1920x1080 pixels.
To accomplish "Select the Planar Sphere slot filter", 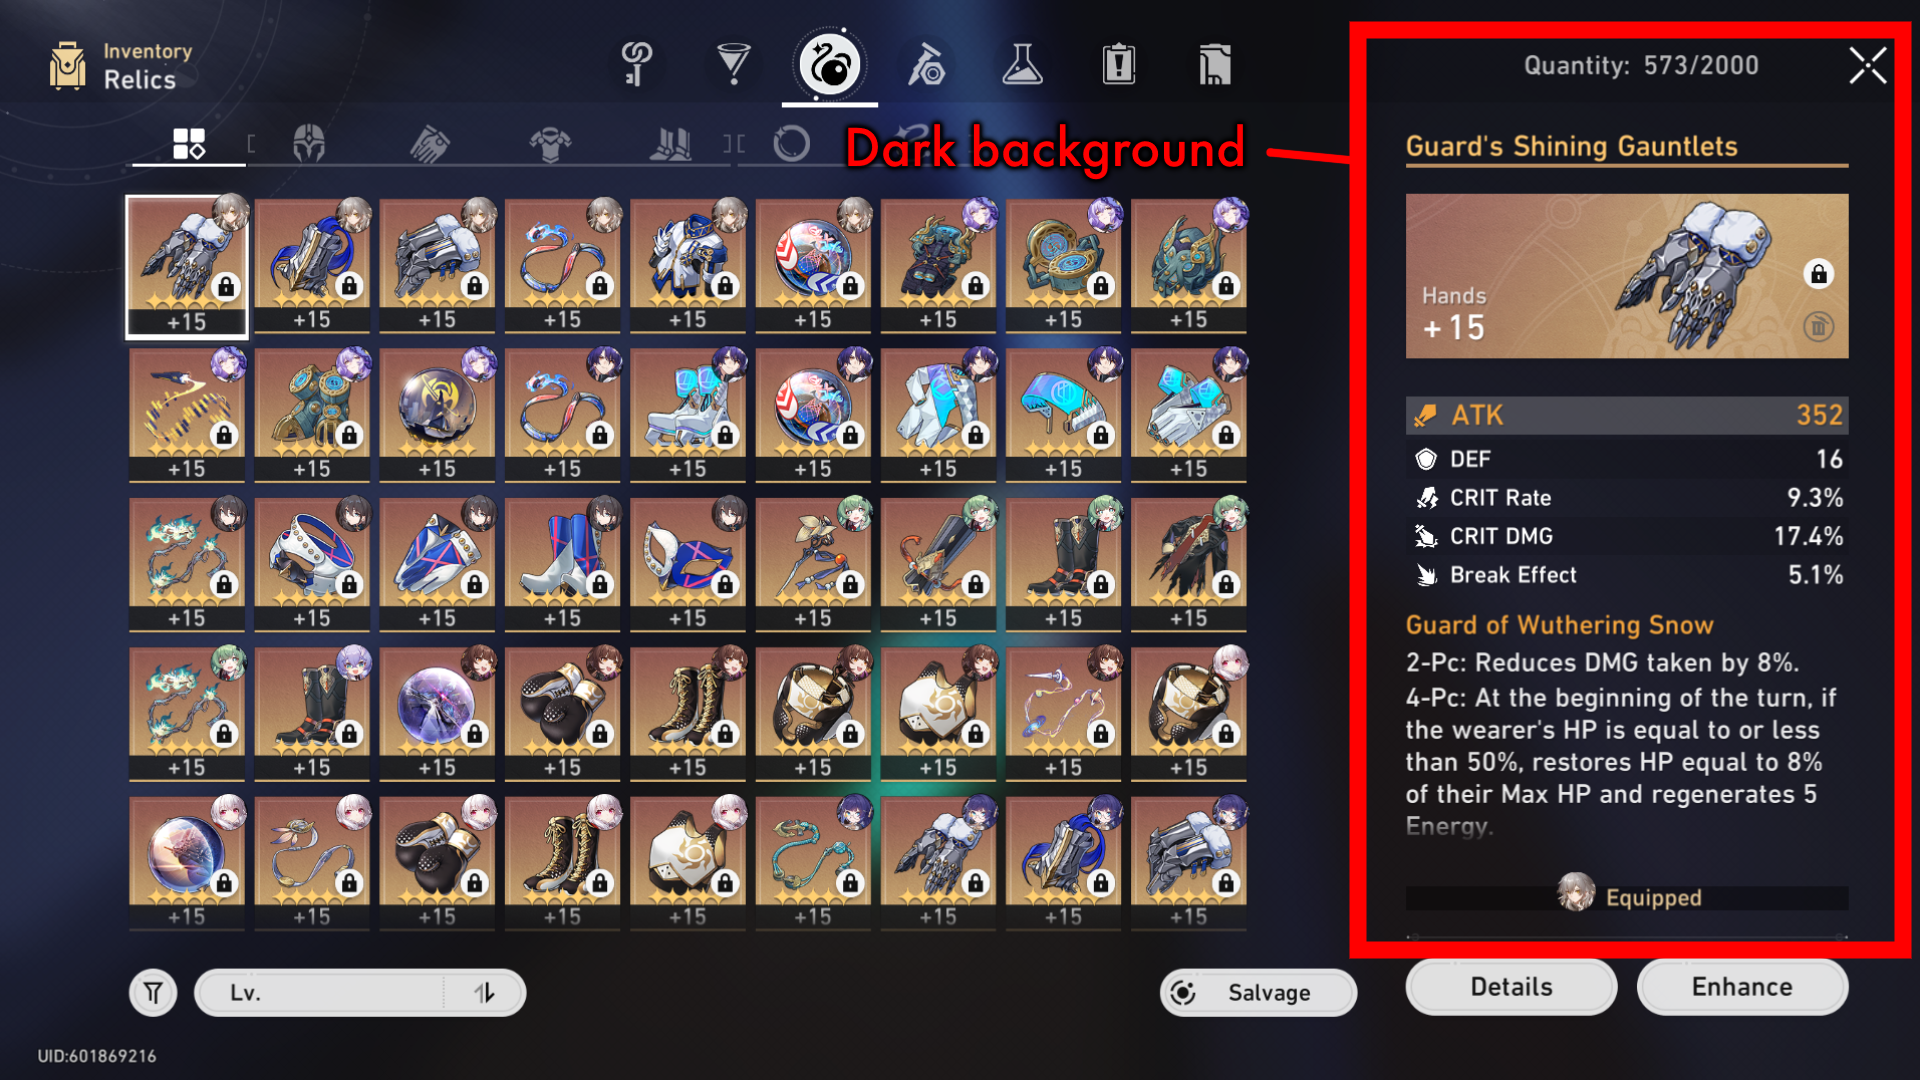I will click(x=791, y=144).
